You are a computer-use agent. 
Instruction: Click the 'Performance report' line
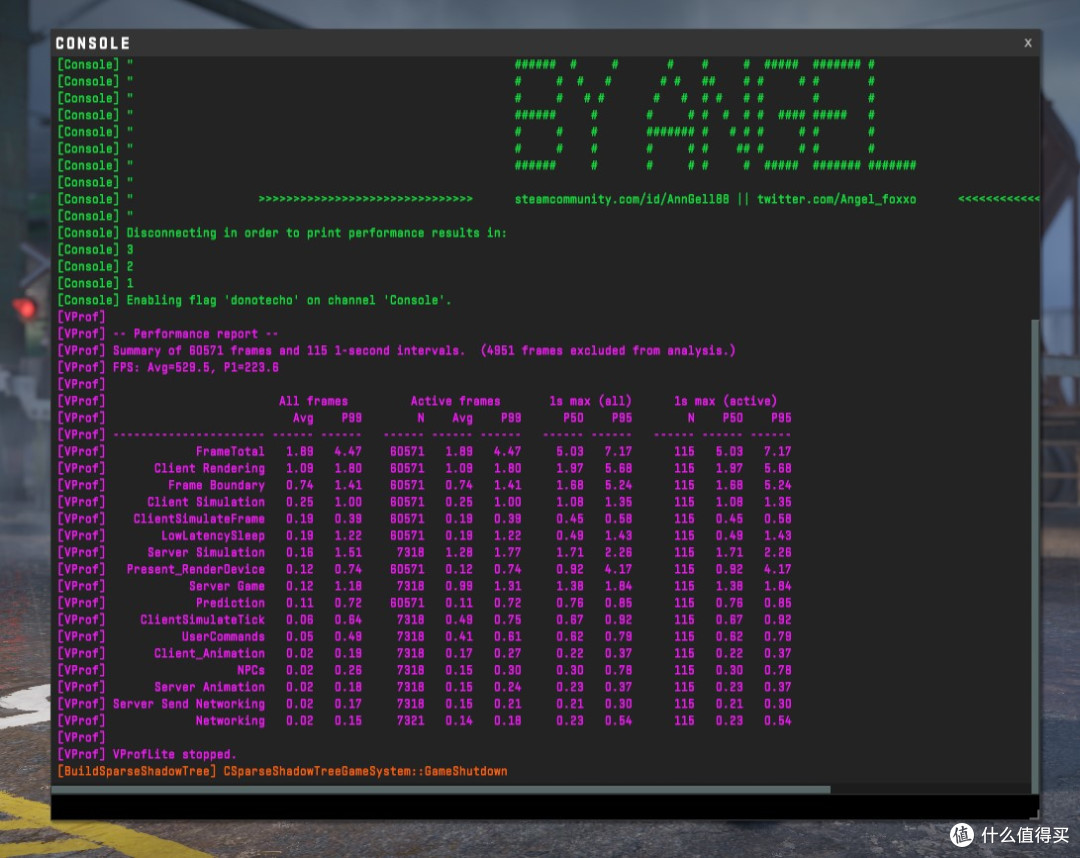click(x=196, y=334)
